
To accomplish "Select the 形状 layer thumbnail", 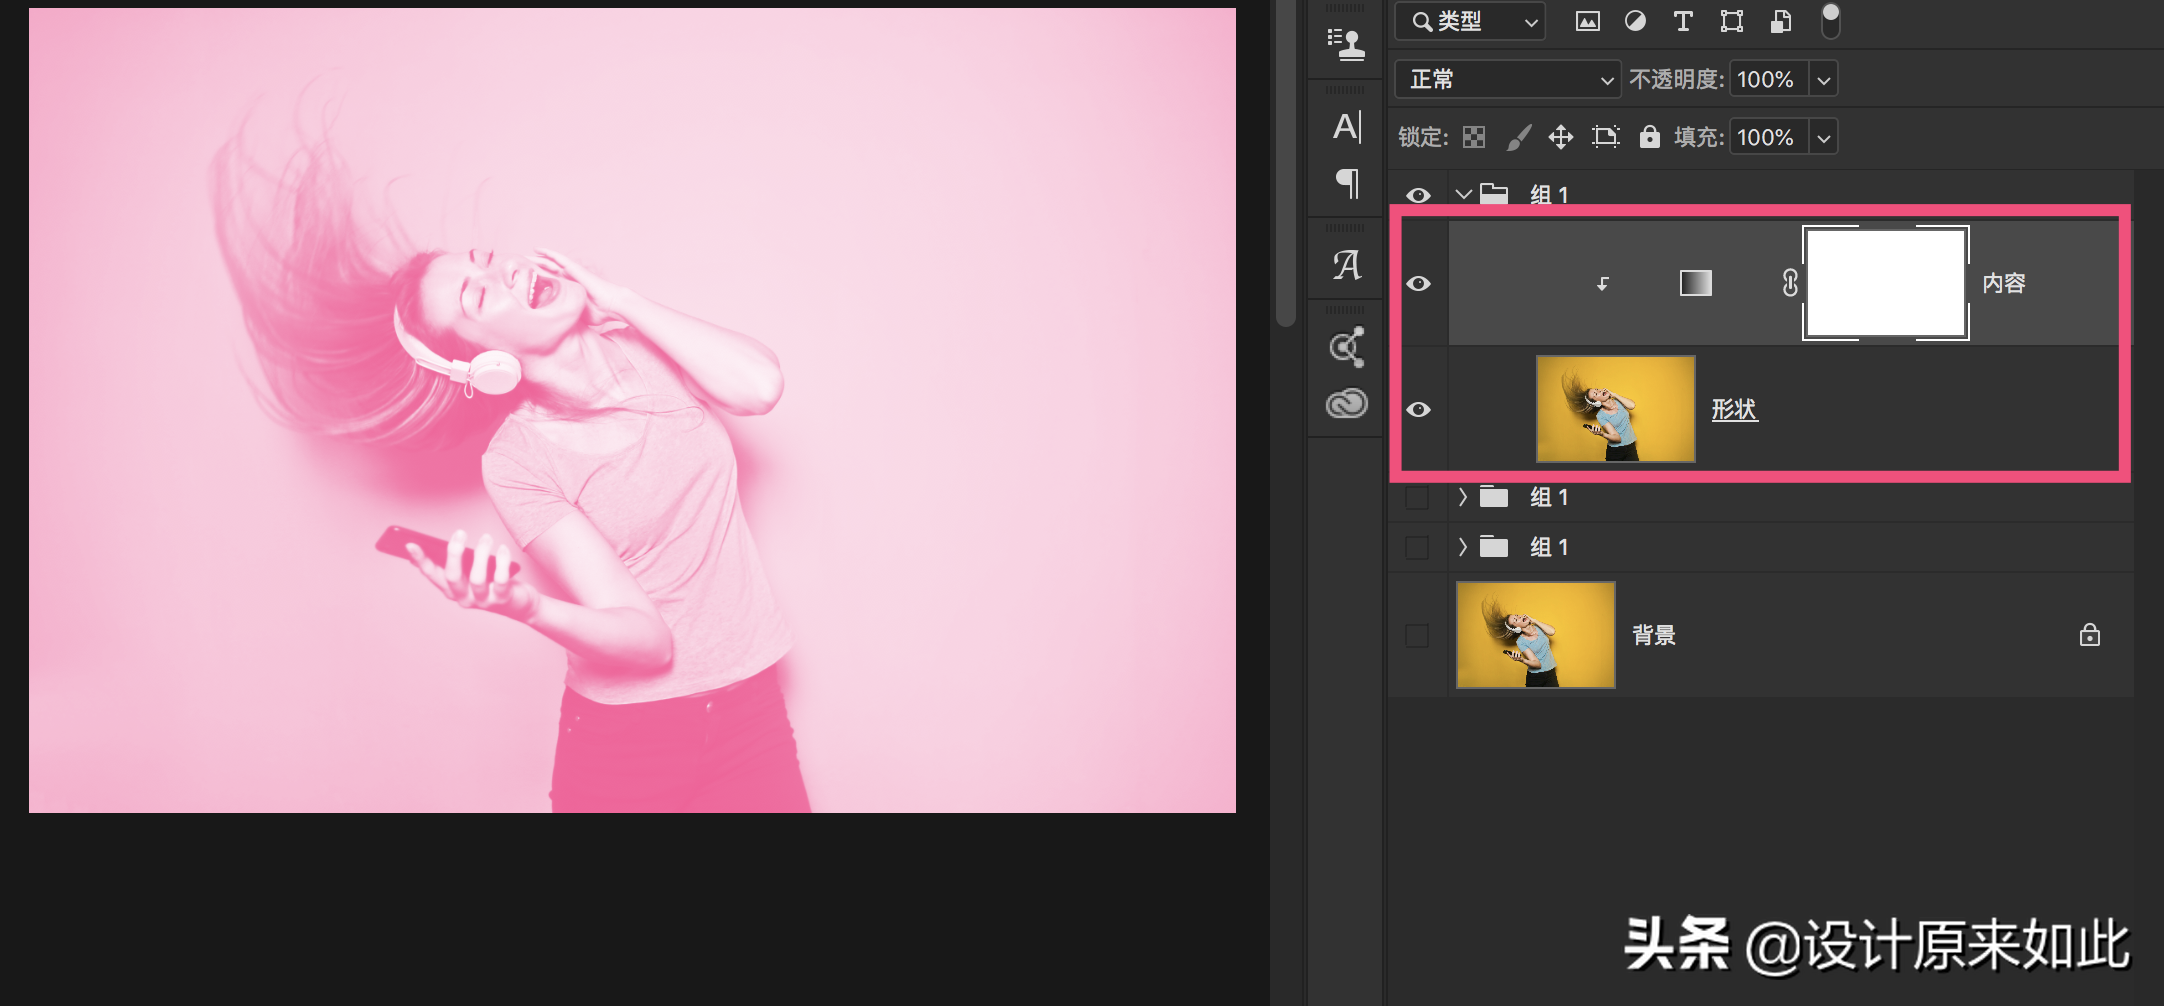I will click(1616, 409).
